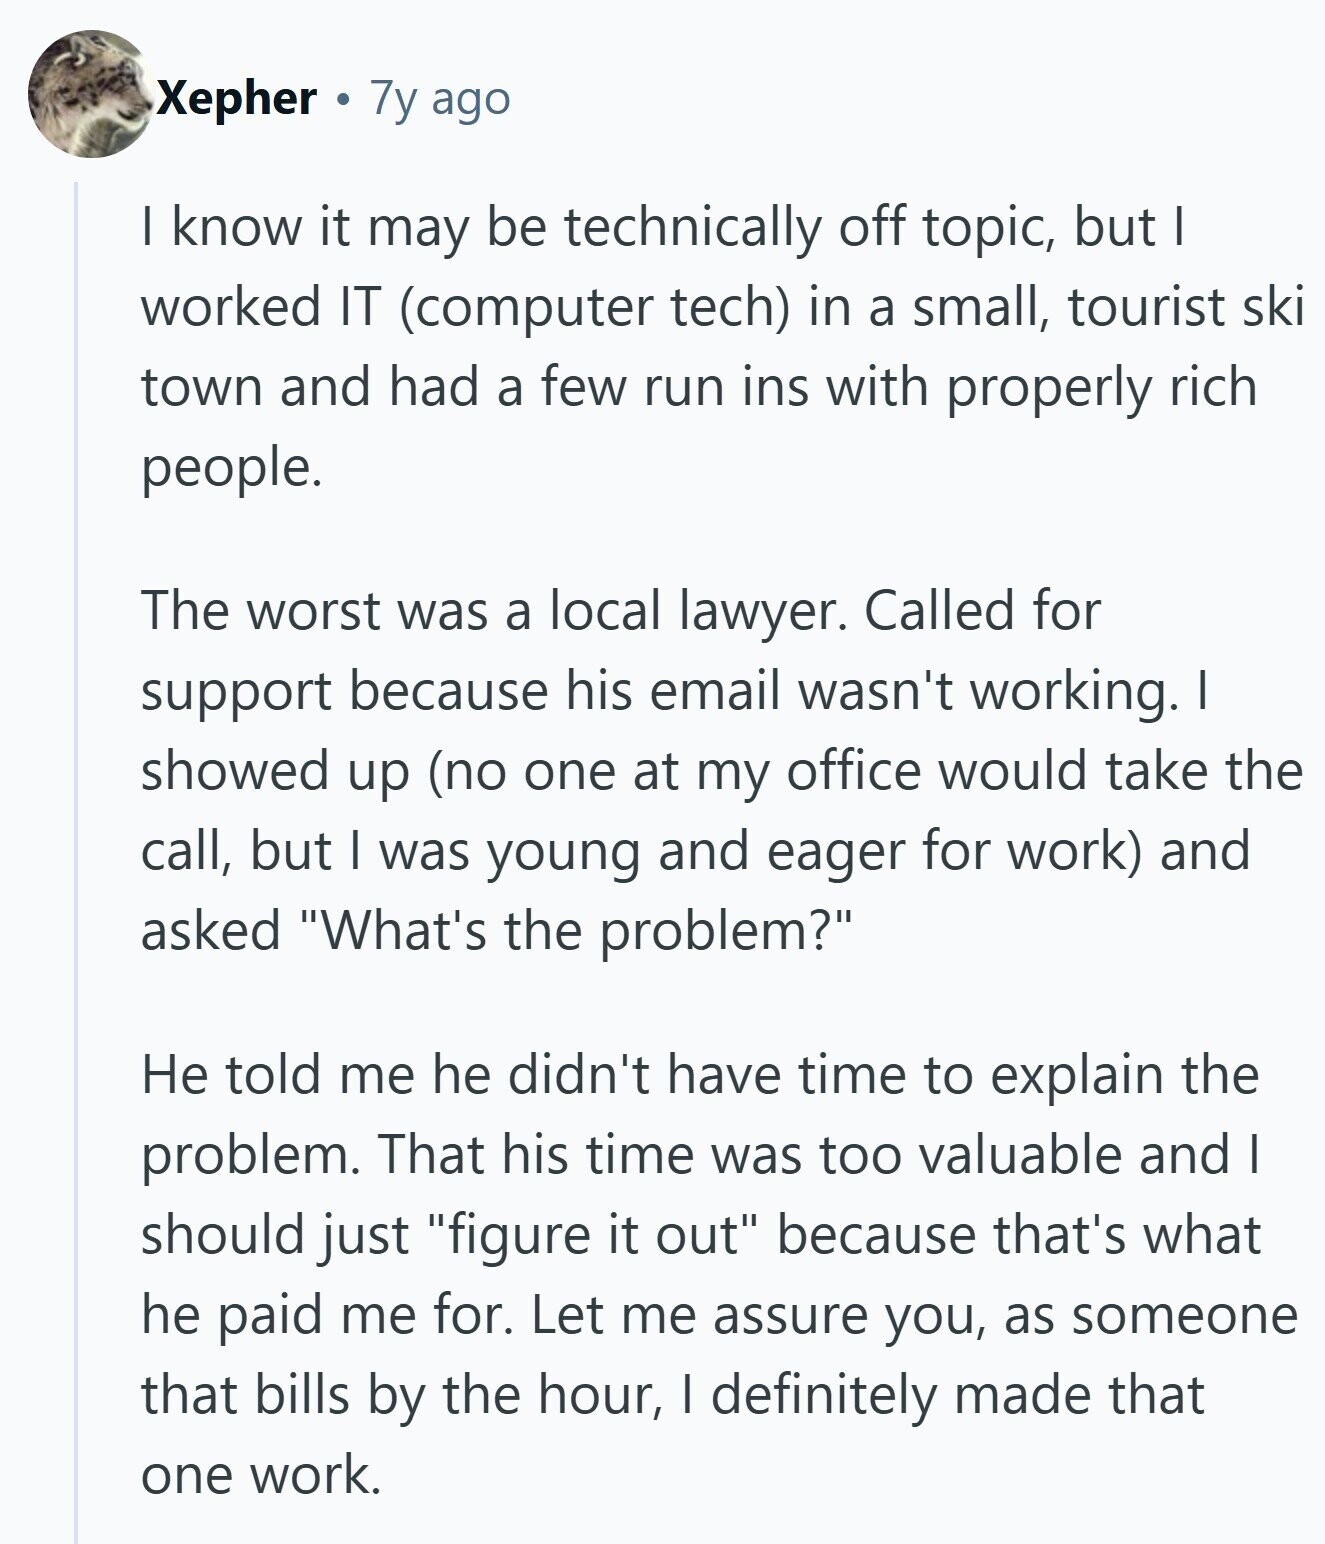The image size is (1325, 1544).
Task: Click the phrase "local lawyer"
Action: [x=690, y=611]
